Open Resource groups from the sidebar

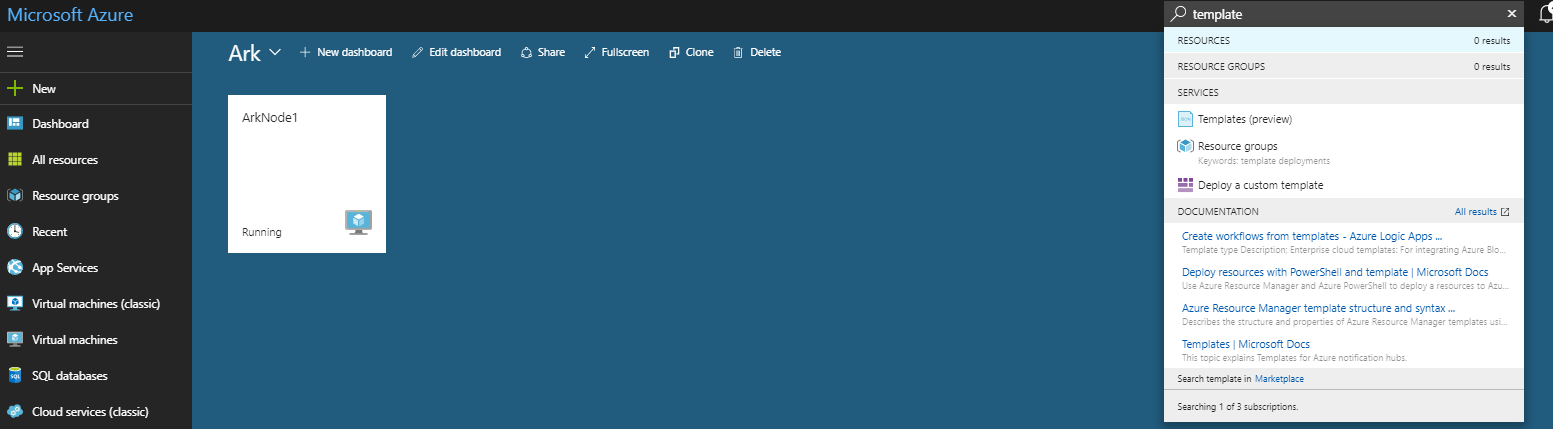pos(95,196)
